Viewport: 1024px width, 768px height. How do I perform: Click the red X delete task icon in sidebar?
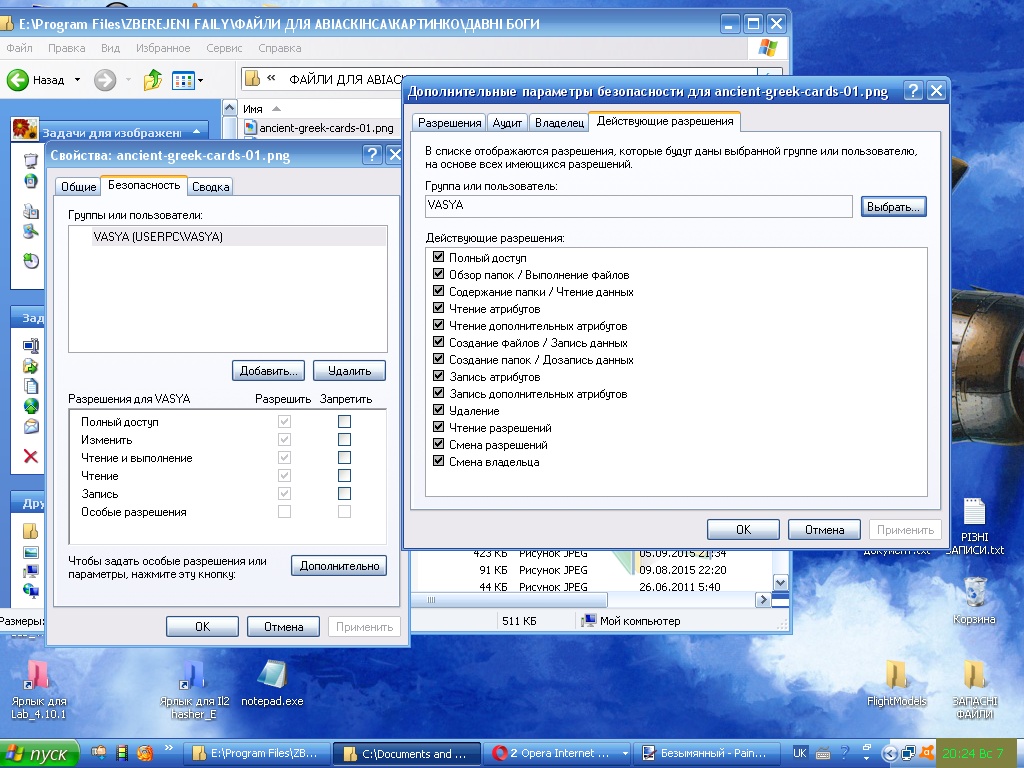click(31, 456)
